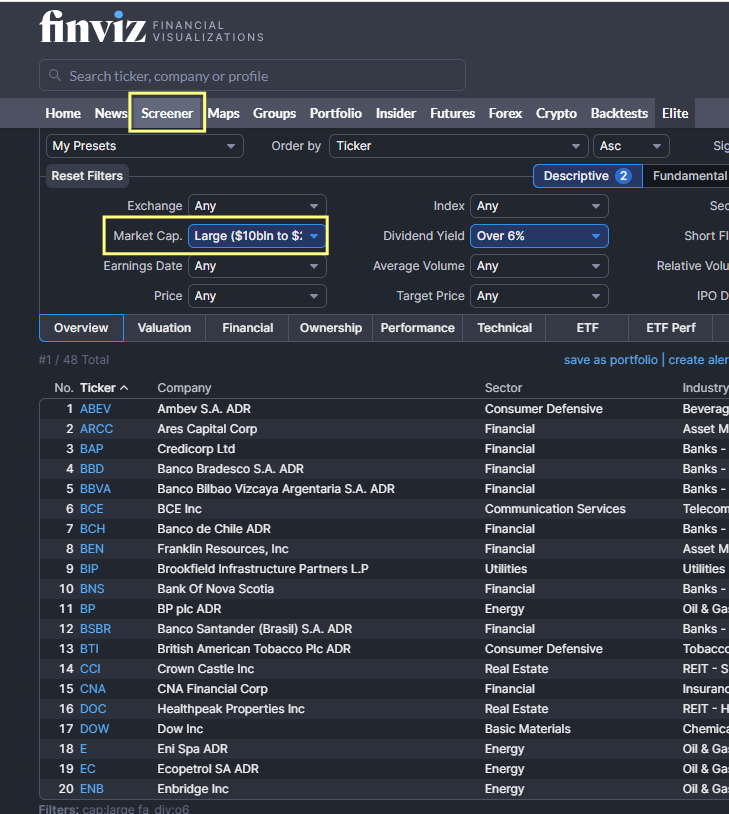Open the Futures menu item

click(x=452, y=113)
